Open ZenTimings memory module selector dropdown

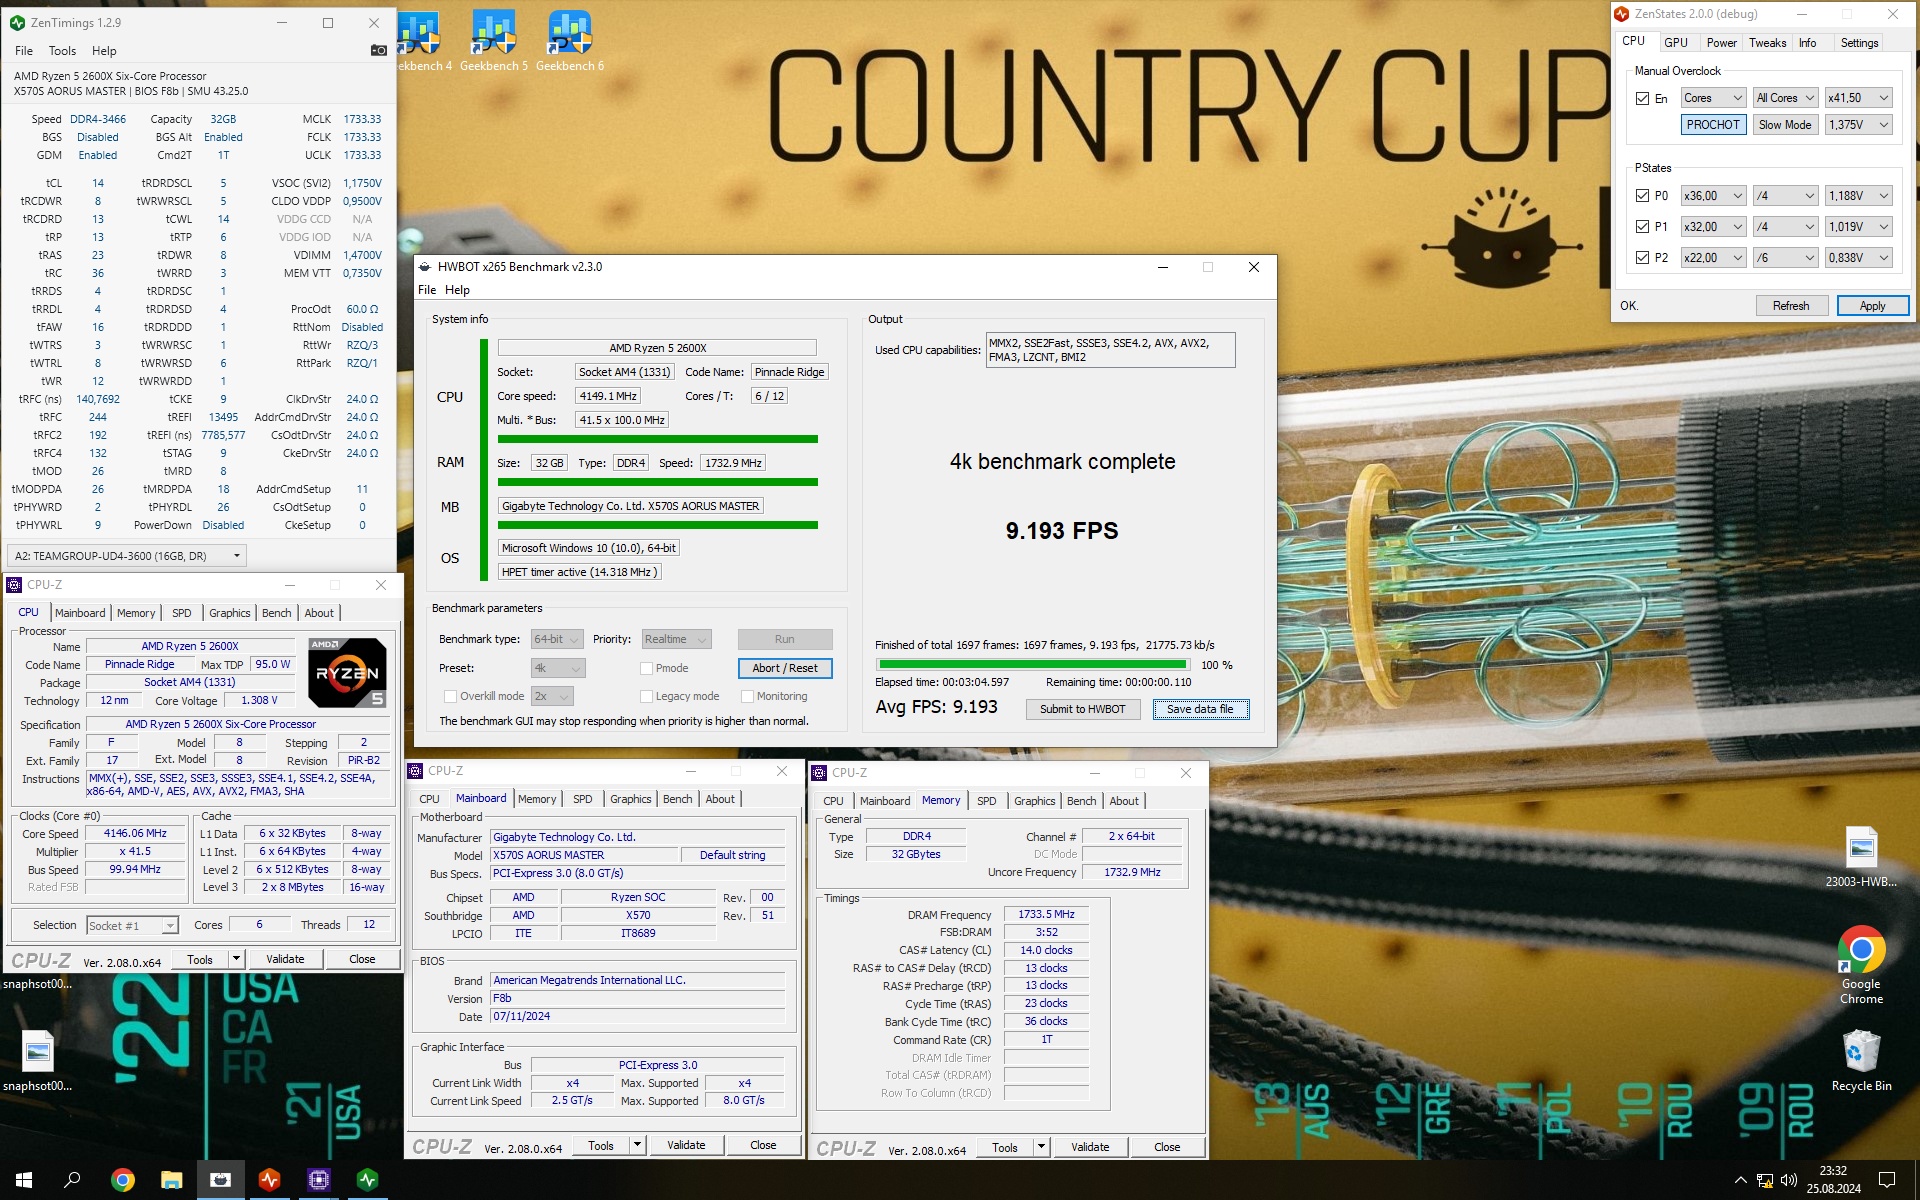126,556
